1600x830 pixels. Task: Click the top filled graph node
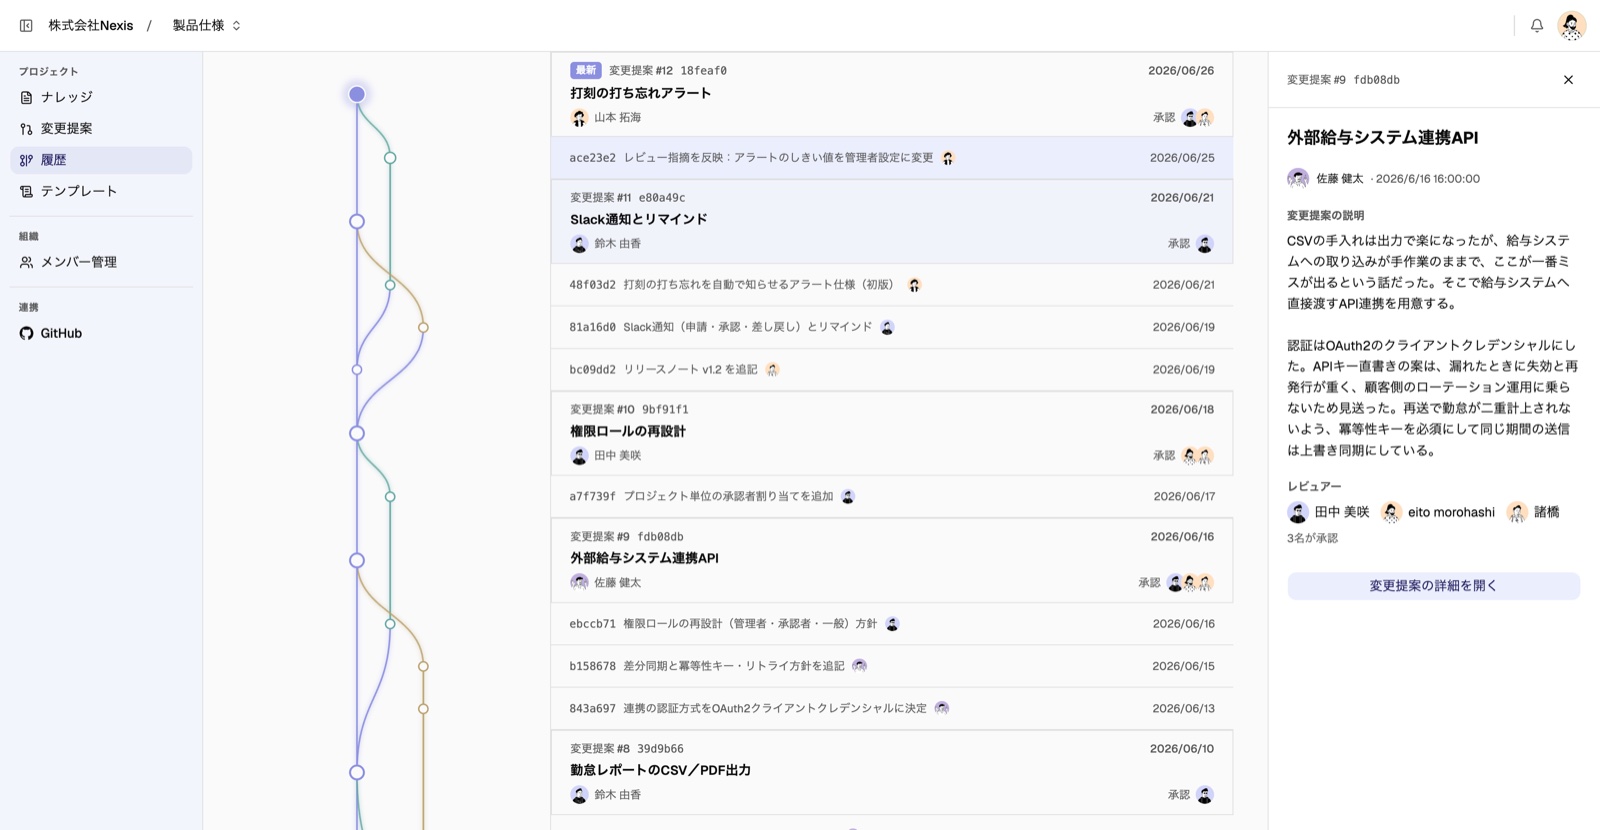[357, 94]
